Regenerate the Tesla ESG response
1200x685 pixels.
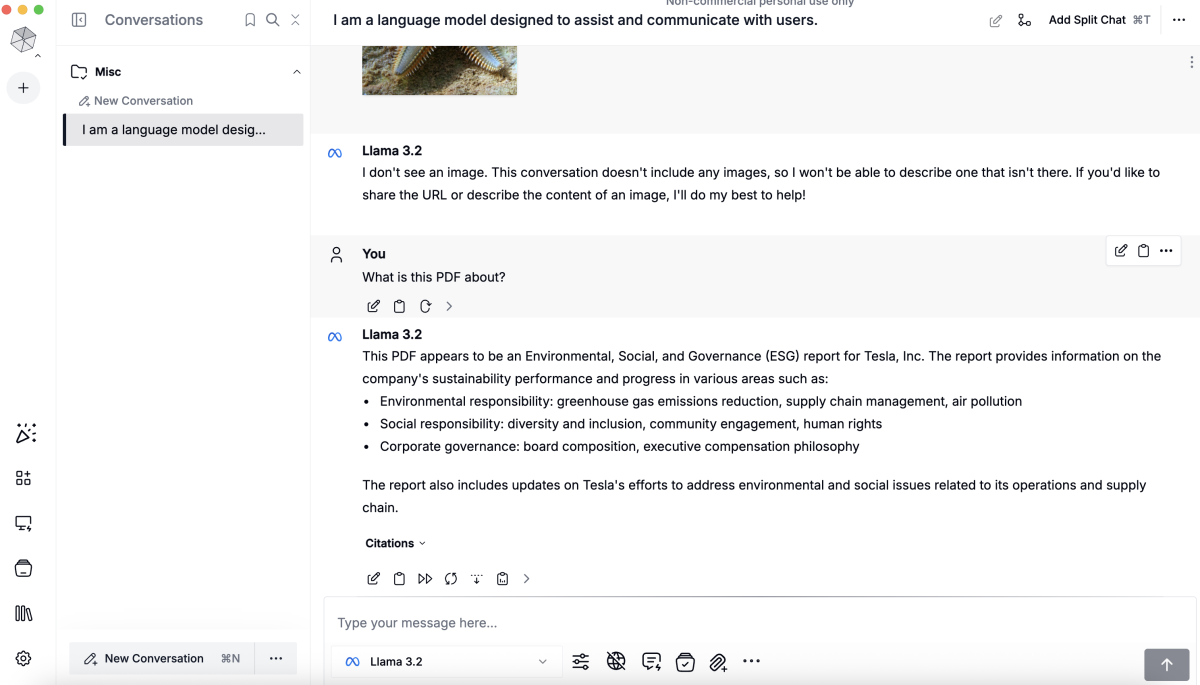click(451, 578)
